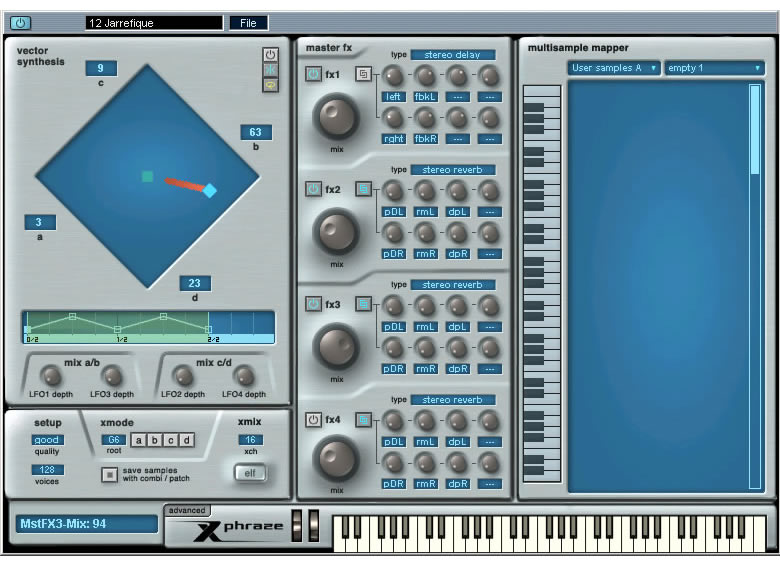Screen dimensions: 780x566
Task: Select xmode button d
Action: click(x=187, y=440)
